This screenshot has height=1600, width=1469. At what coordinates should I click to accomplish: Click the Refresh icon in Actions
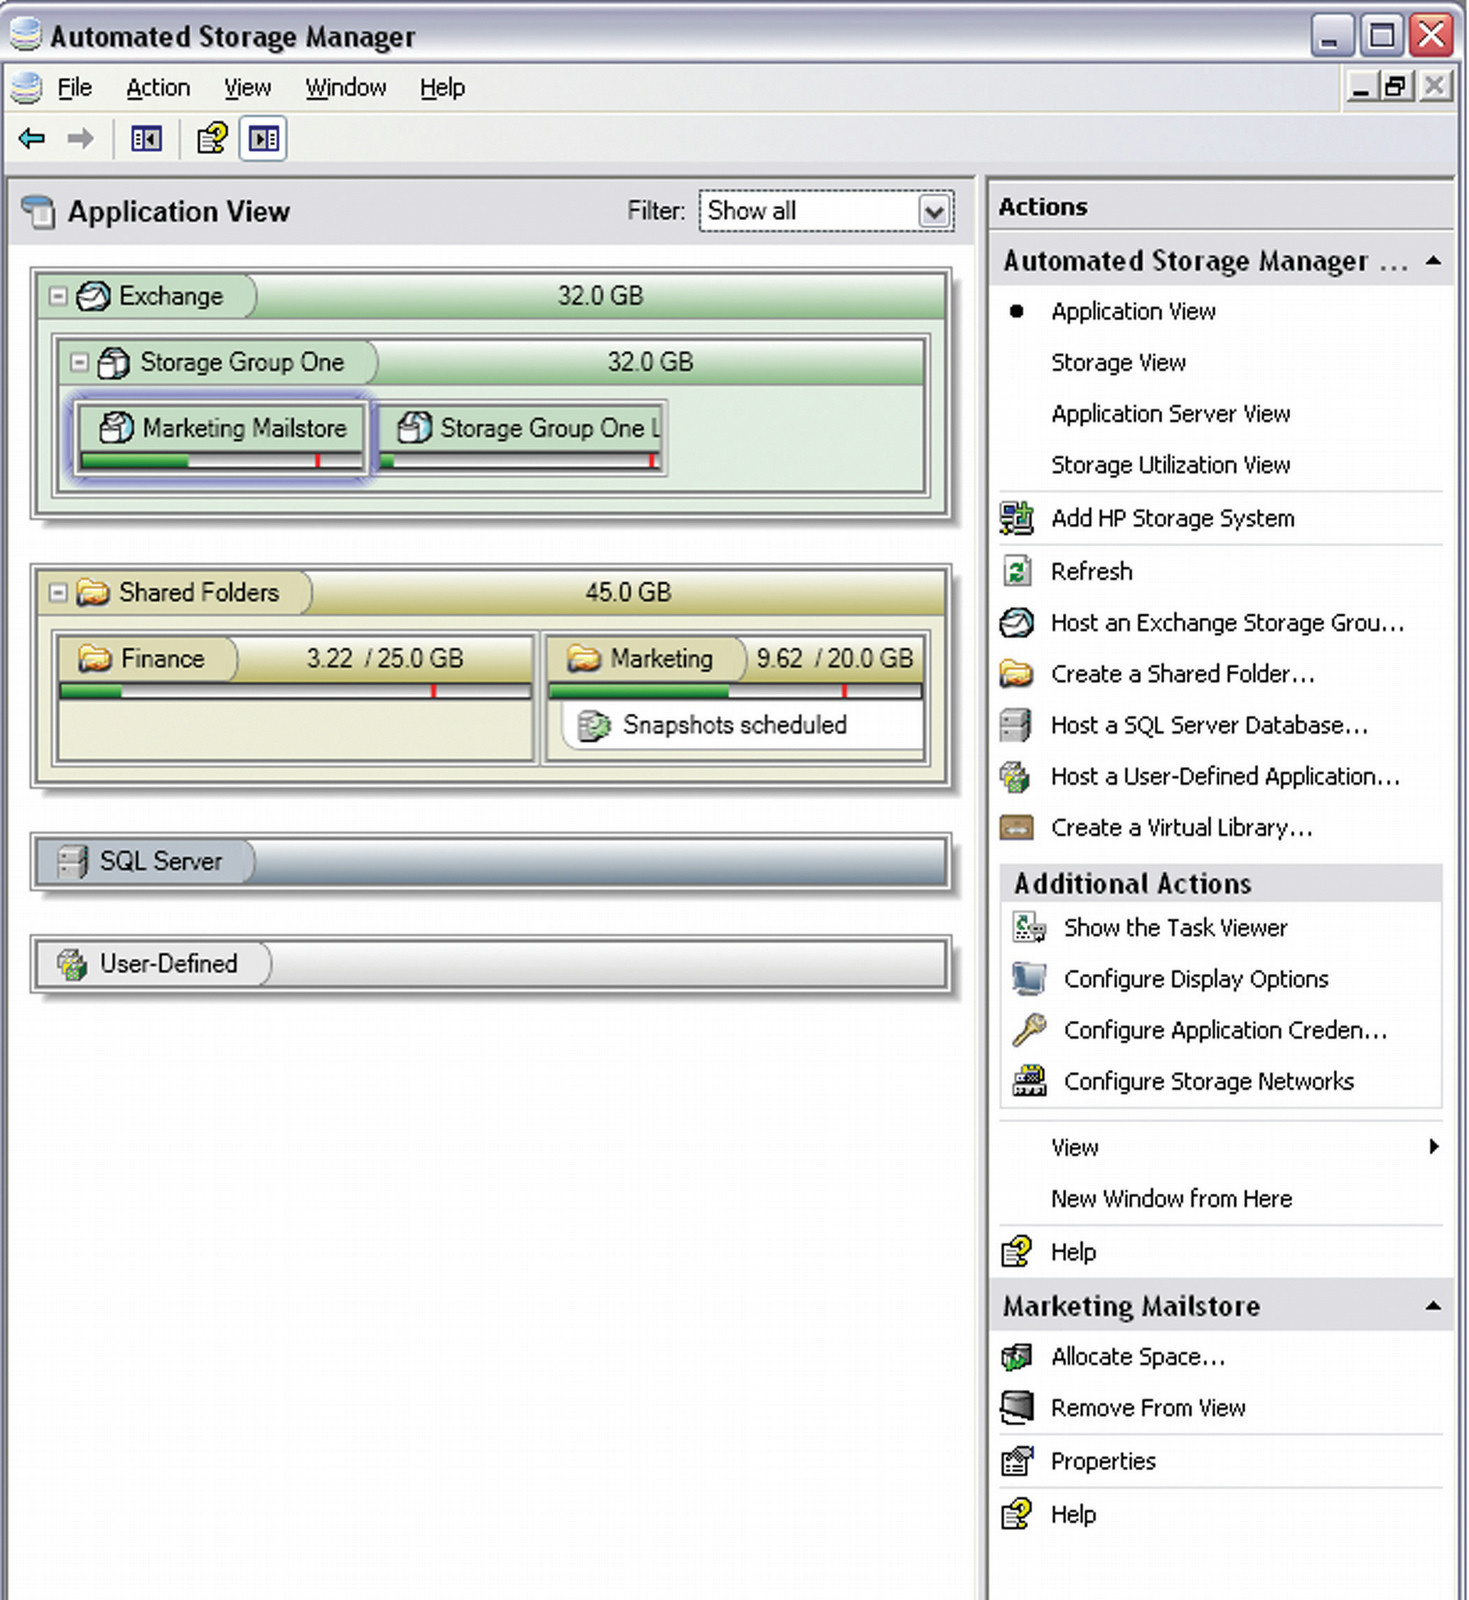(1016, 571)
